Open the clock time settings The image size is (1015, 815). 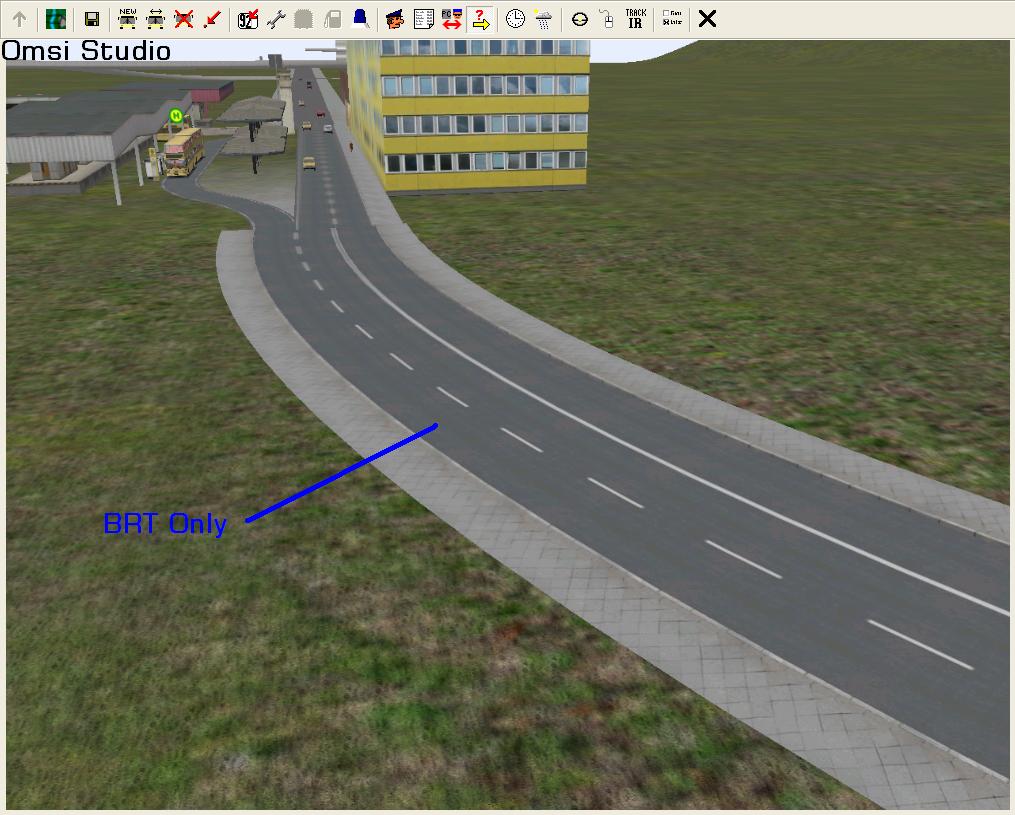pos(515,19)
